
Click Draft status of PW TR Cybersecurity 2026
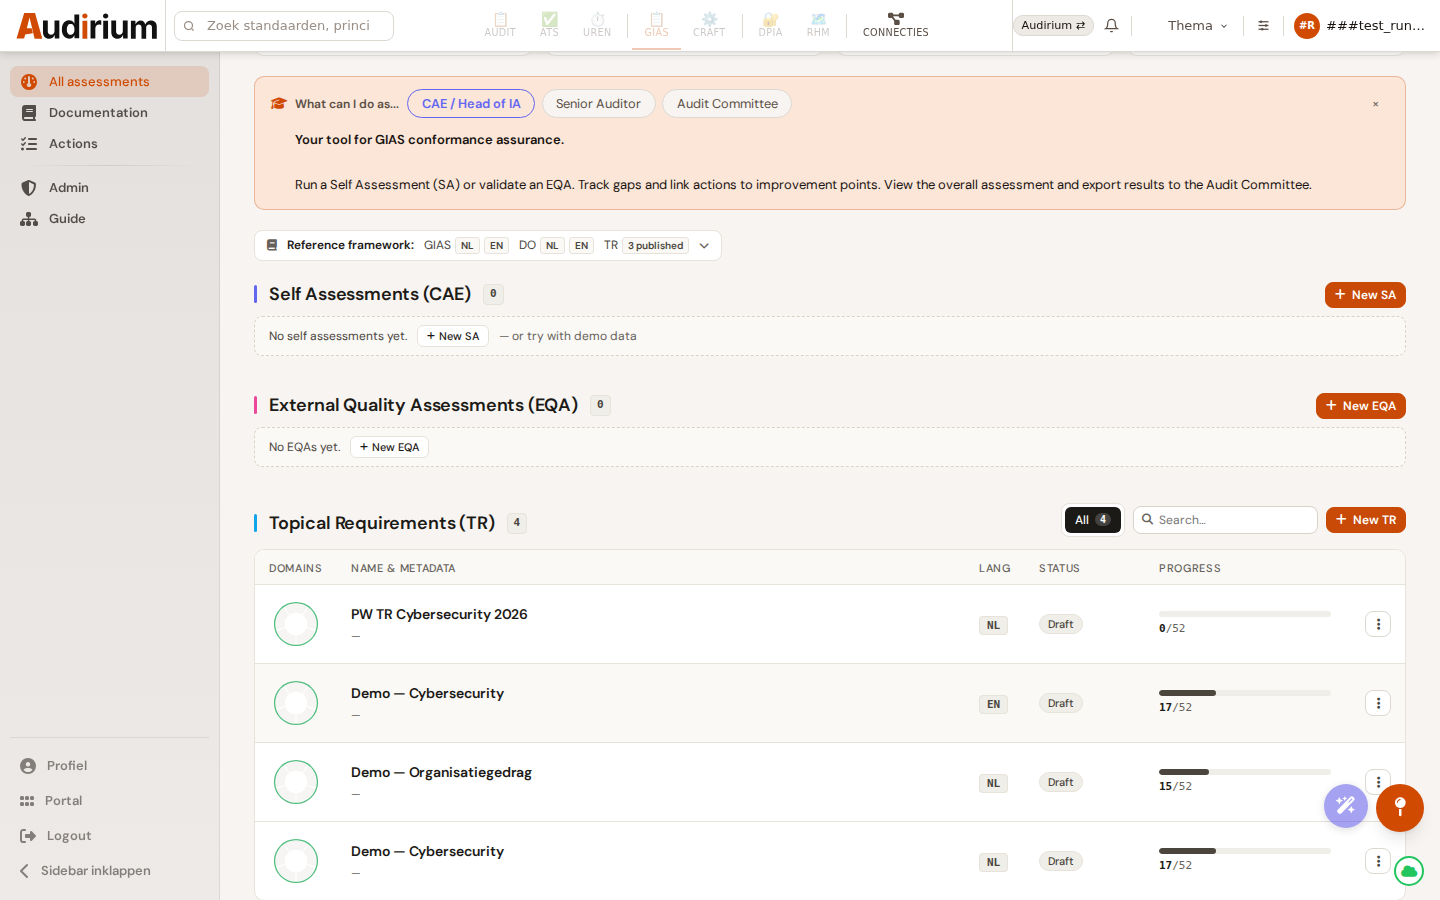point(1060,624)
